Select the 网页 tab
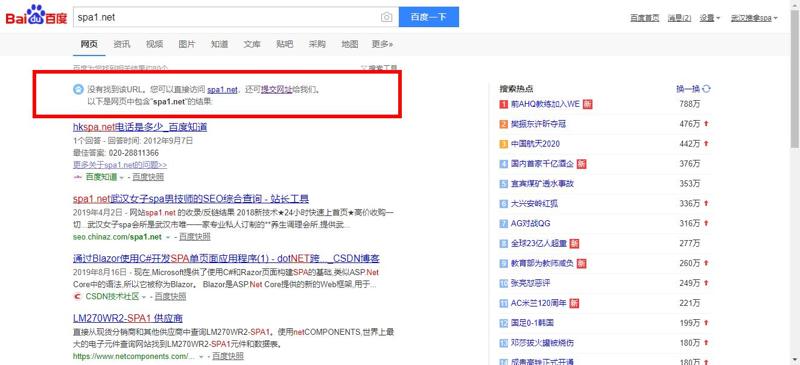 coord(89,44)
